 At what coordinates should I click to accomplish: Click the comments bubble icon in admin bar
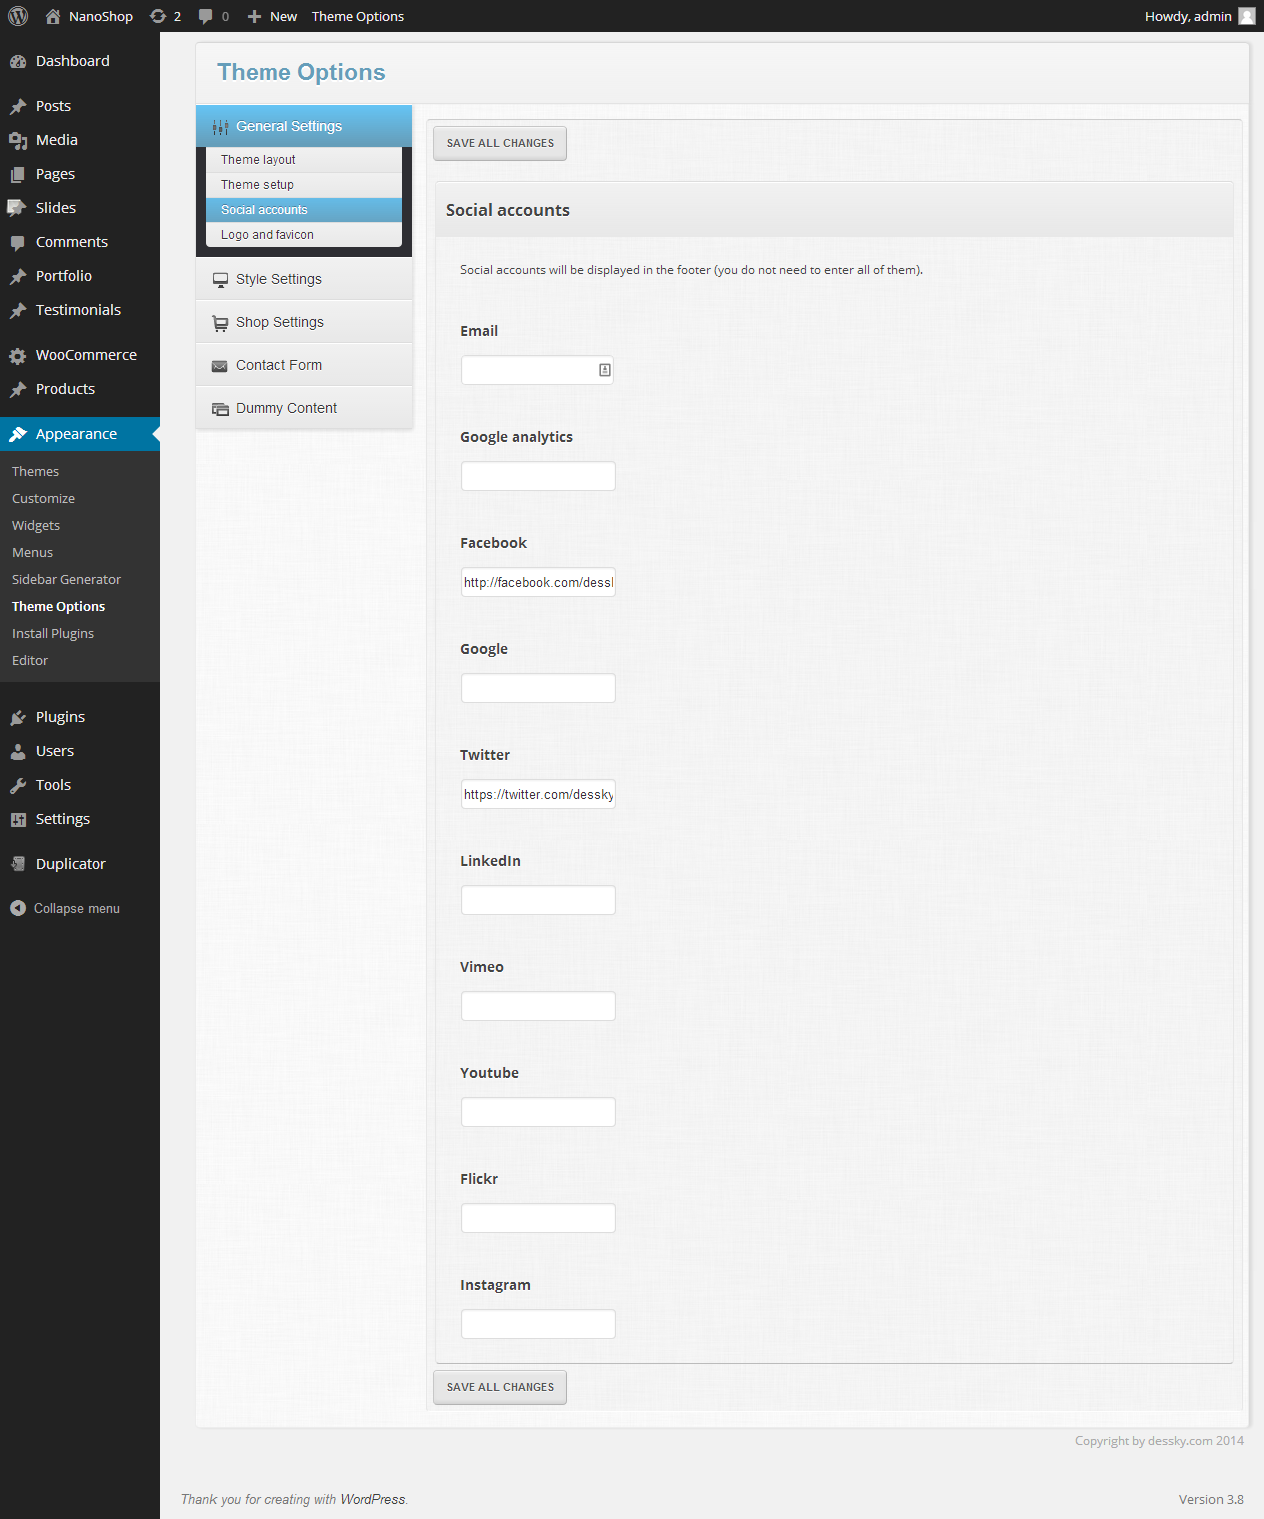206,16
